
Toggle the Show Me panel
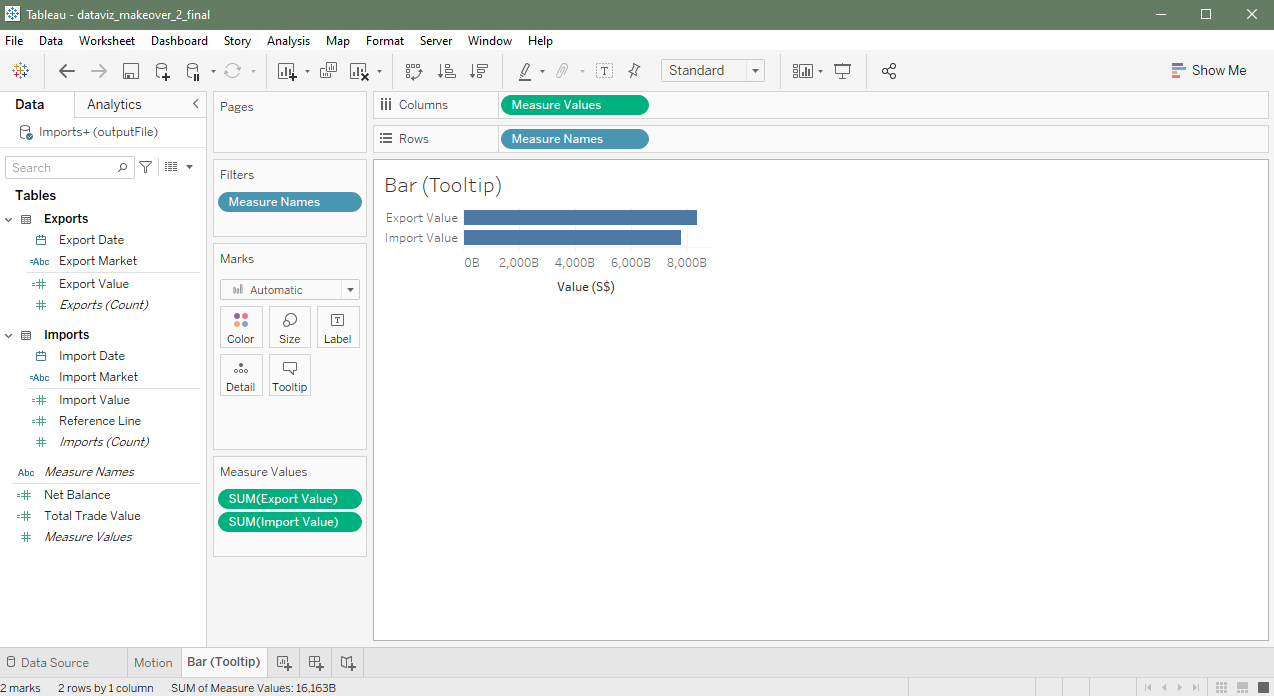(x=1208, y=71)
